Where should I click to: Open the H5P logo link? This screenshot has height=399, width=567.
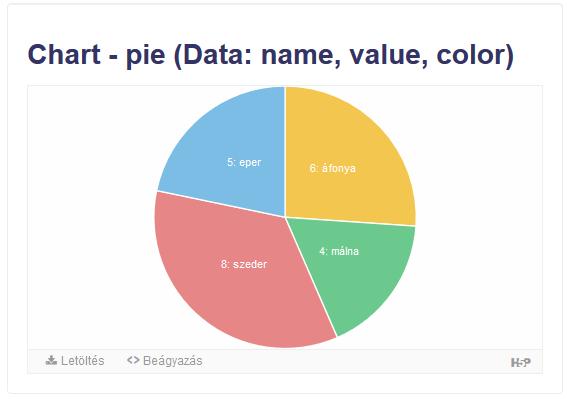tap(521, 362)
